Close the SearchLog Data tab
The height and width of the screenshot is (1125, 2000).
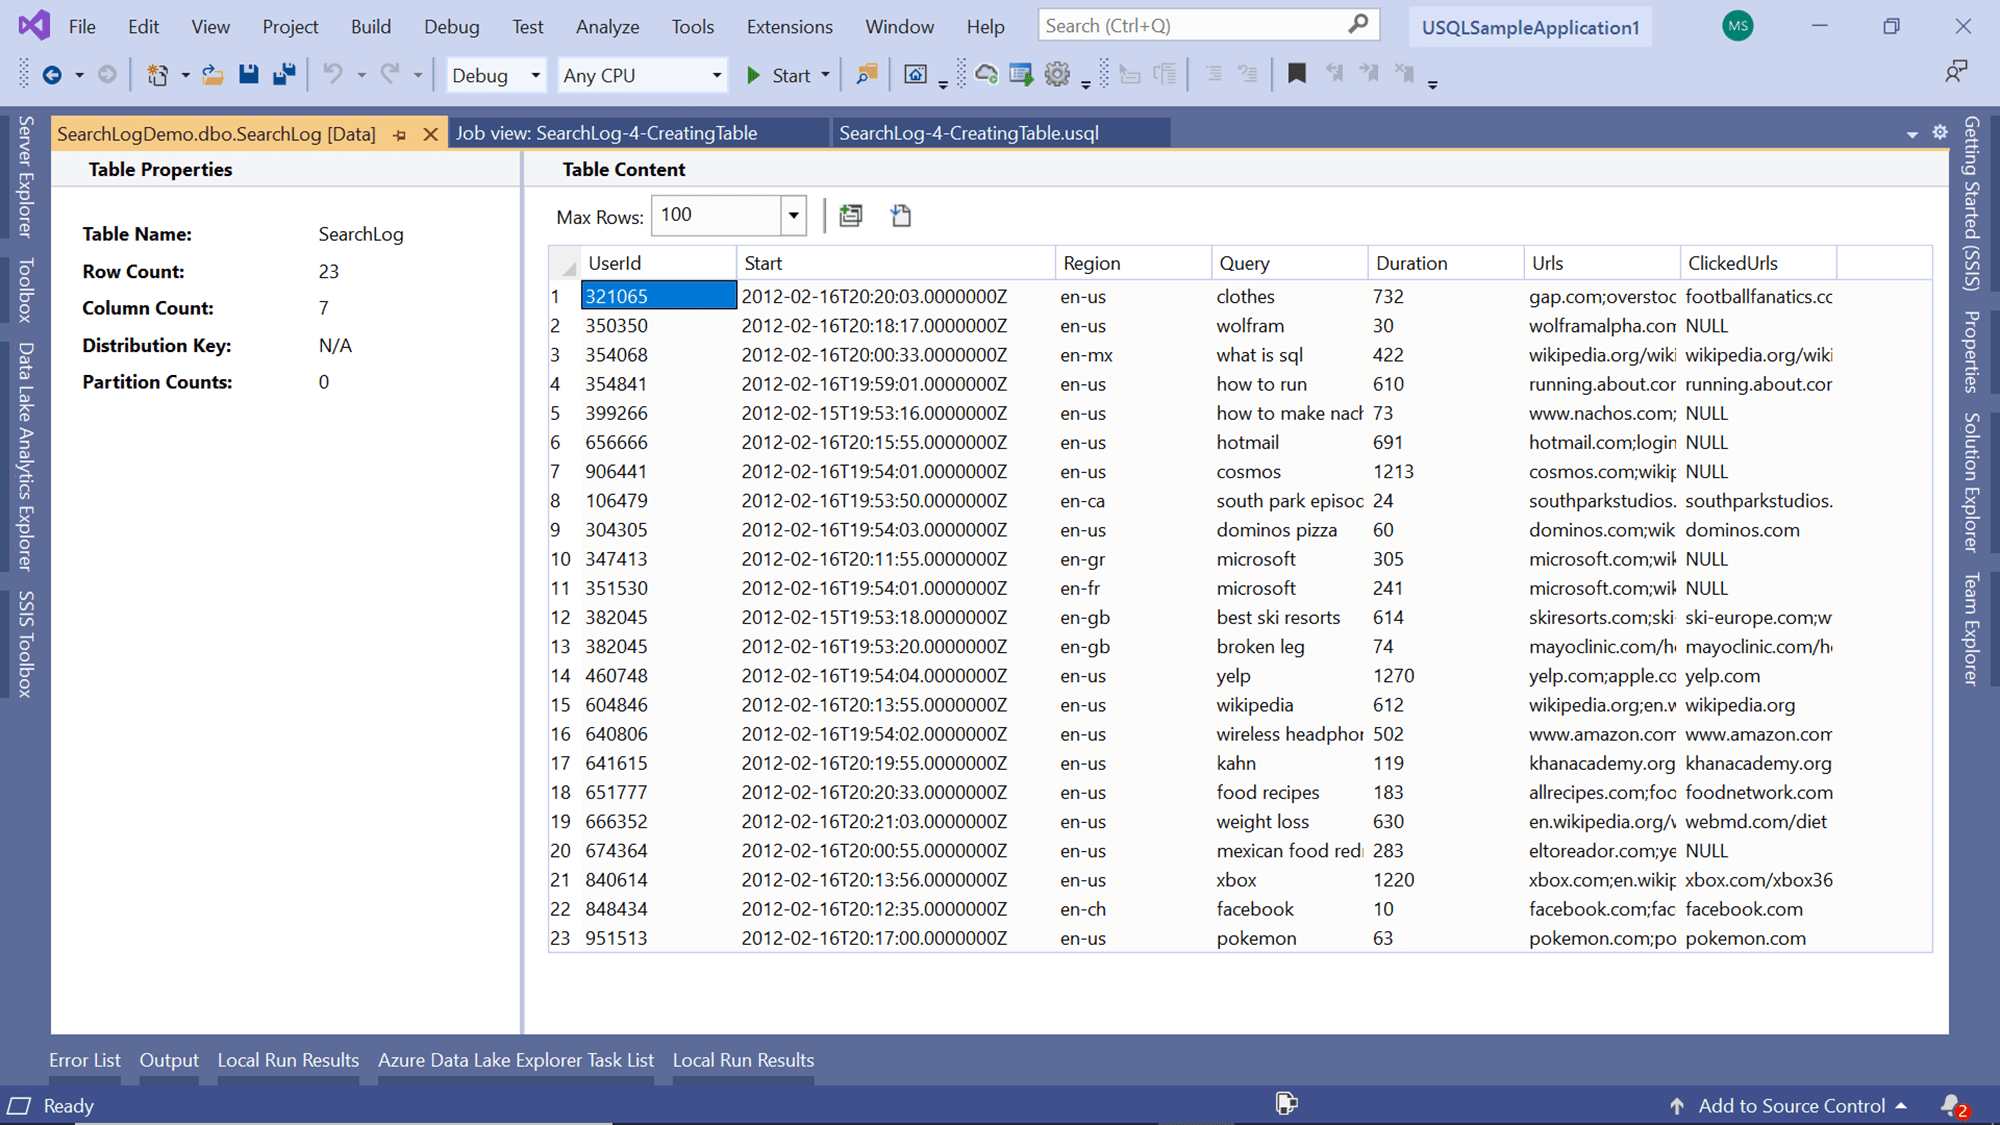click(430, 134)
